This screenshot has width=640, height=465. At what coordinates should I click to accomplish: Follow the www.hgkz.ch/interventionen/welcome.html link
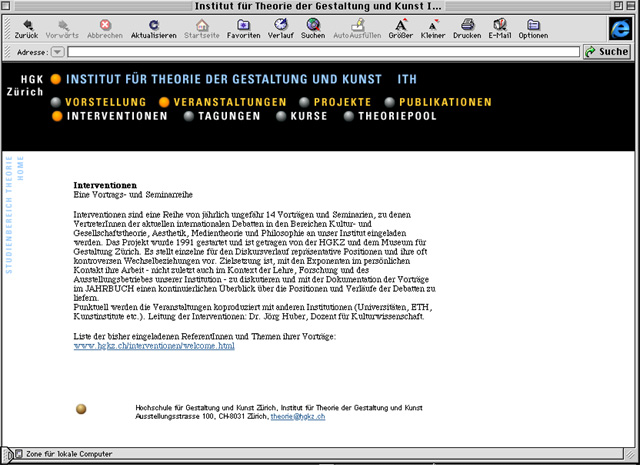click(154, 346)
